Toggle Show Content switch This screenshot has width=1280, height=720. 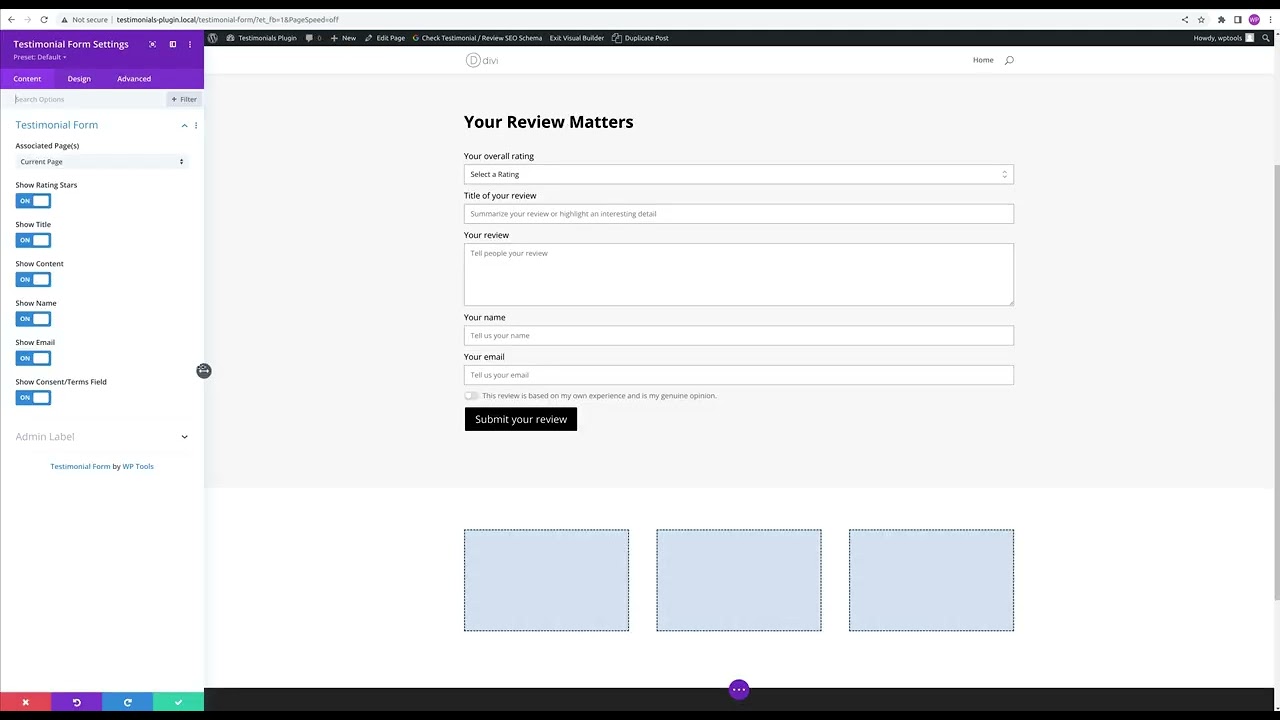point(33,279)
